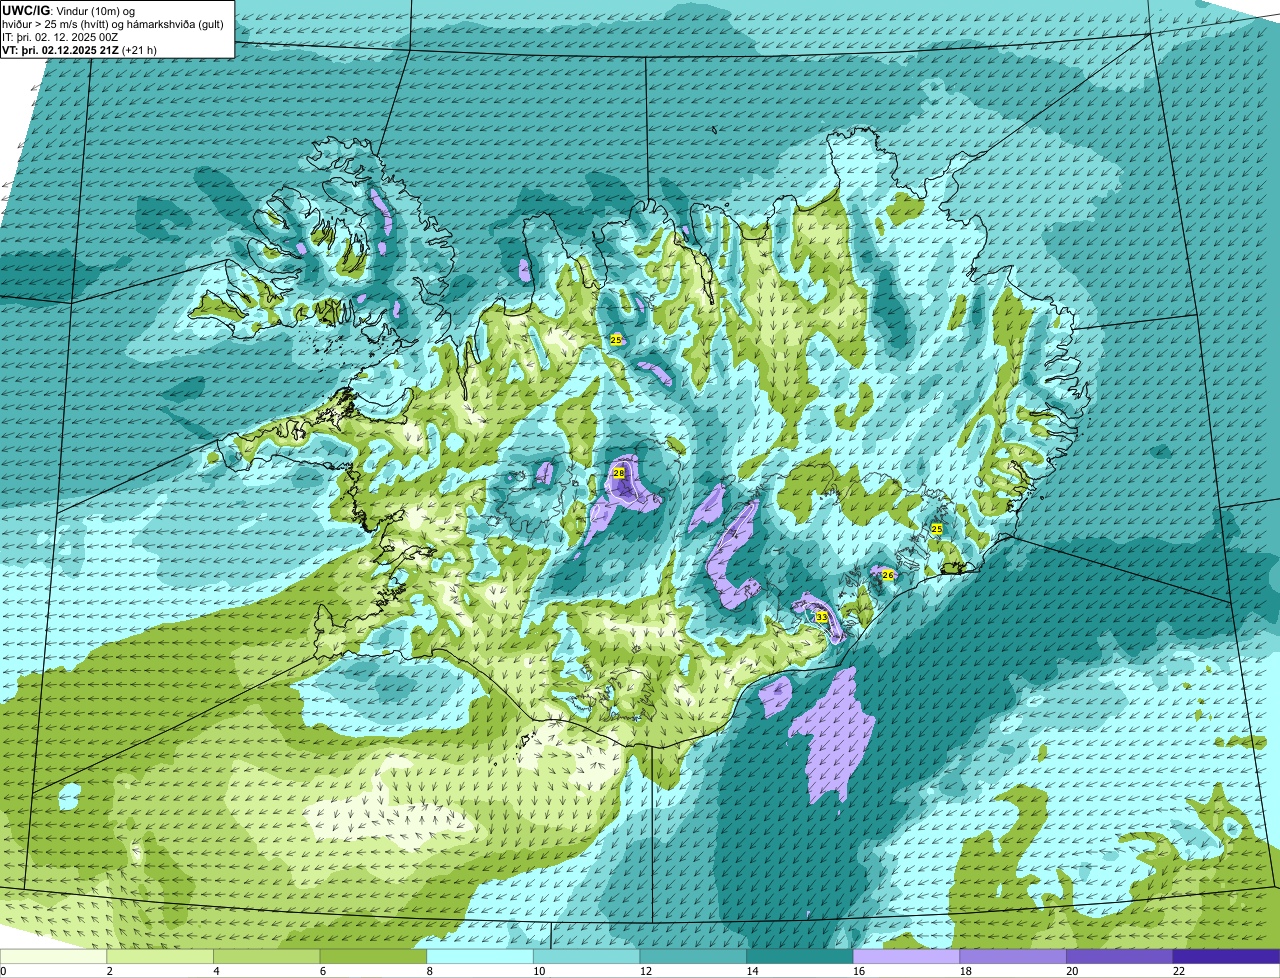Click the title line 'UWC/IG: Vindur (10m) og'
Image resolution: width=1280 pixels, height=978 pixels.
coord(68,10)
